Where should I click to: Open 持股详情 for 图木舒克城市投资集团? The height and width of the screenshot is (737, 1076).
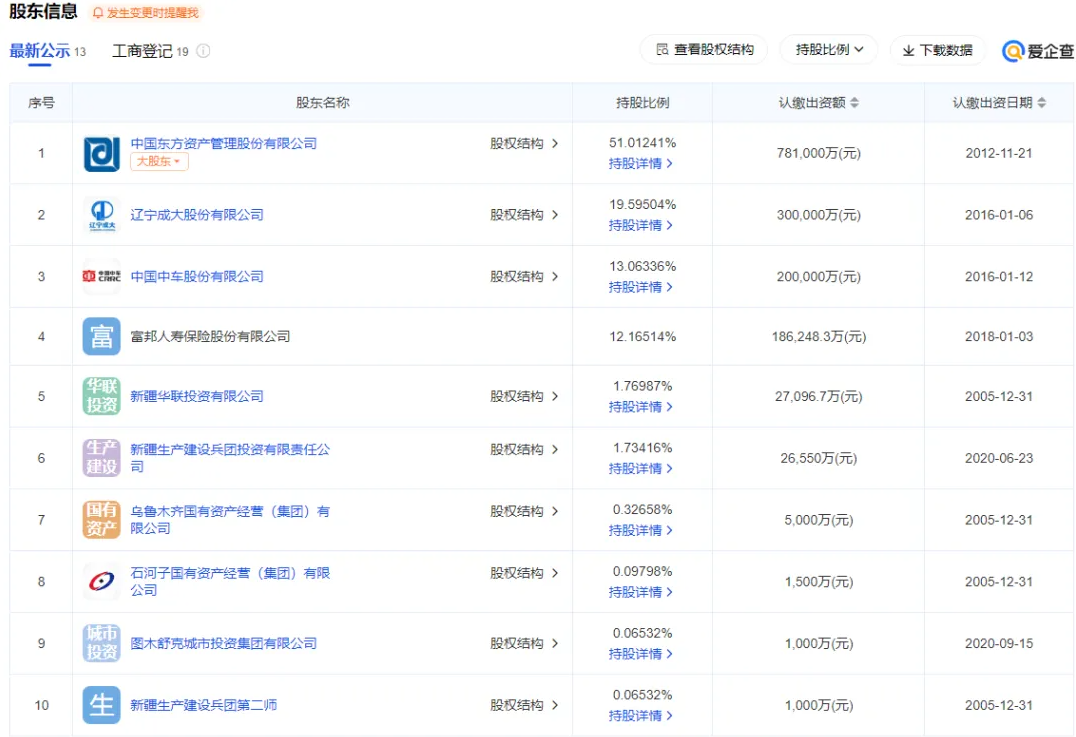(641, 654)
